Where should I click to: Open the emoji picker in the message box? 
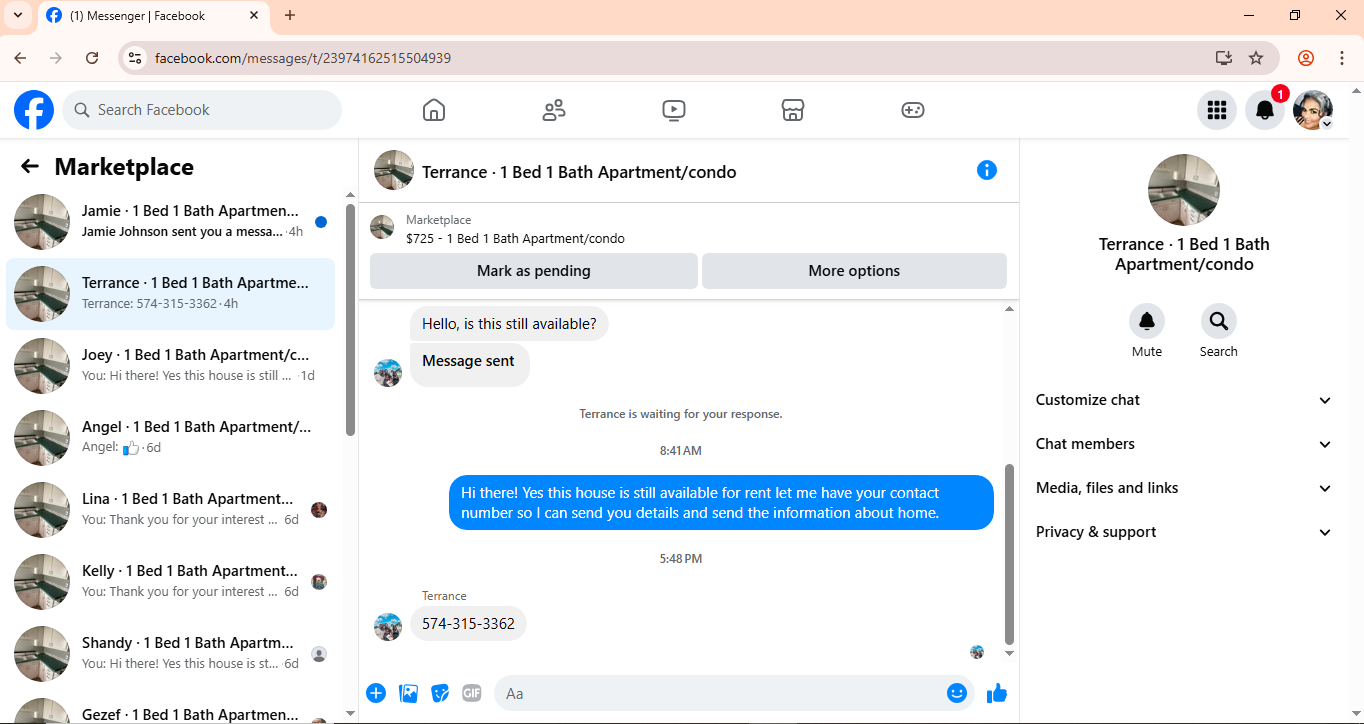pyautogui.click(x=957, y=693)
